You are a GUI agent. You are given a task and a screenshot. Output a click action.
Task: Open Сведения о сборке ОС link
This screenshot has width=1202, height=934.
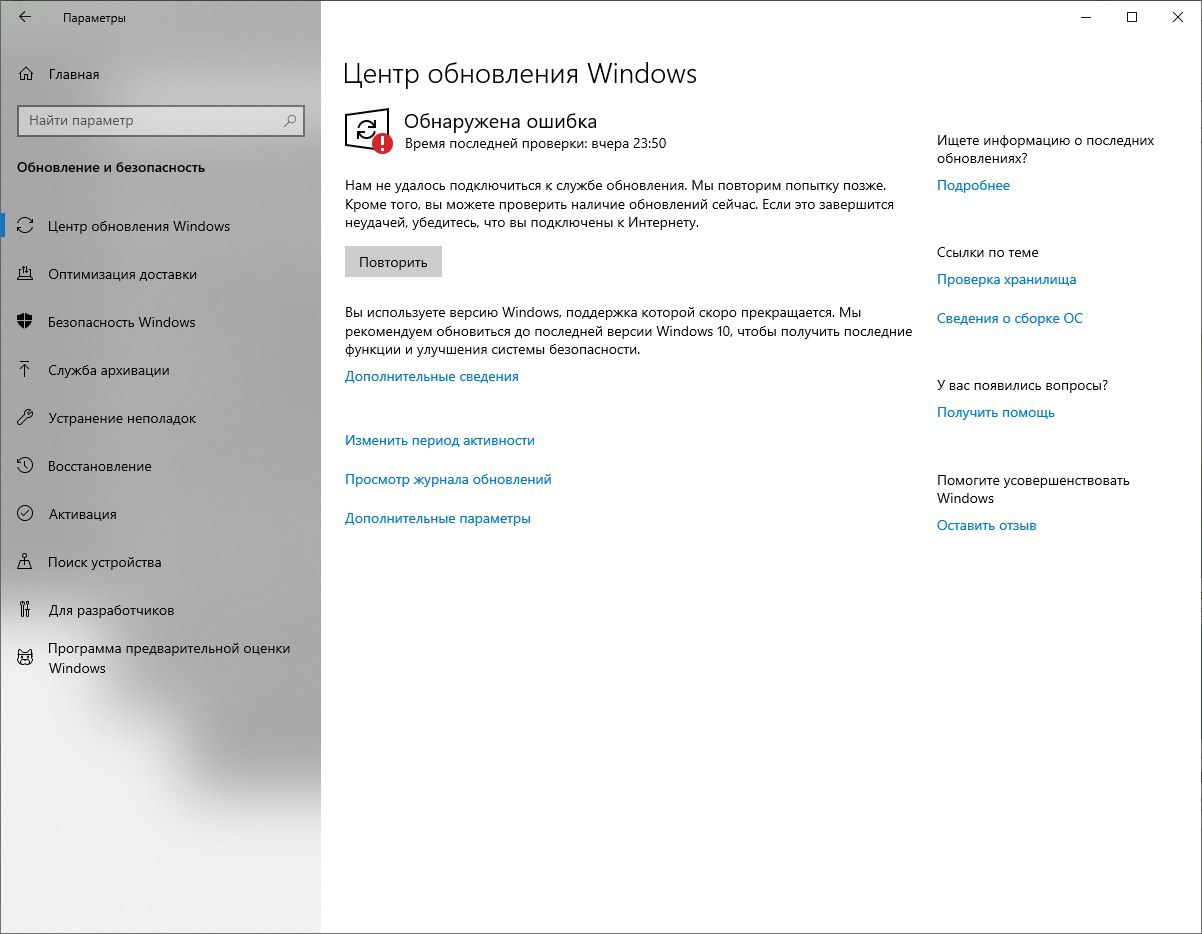pyautogui.click(x=1010, y=319)
